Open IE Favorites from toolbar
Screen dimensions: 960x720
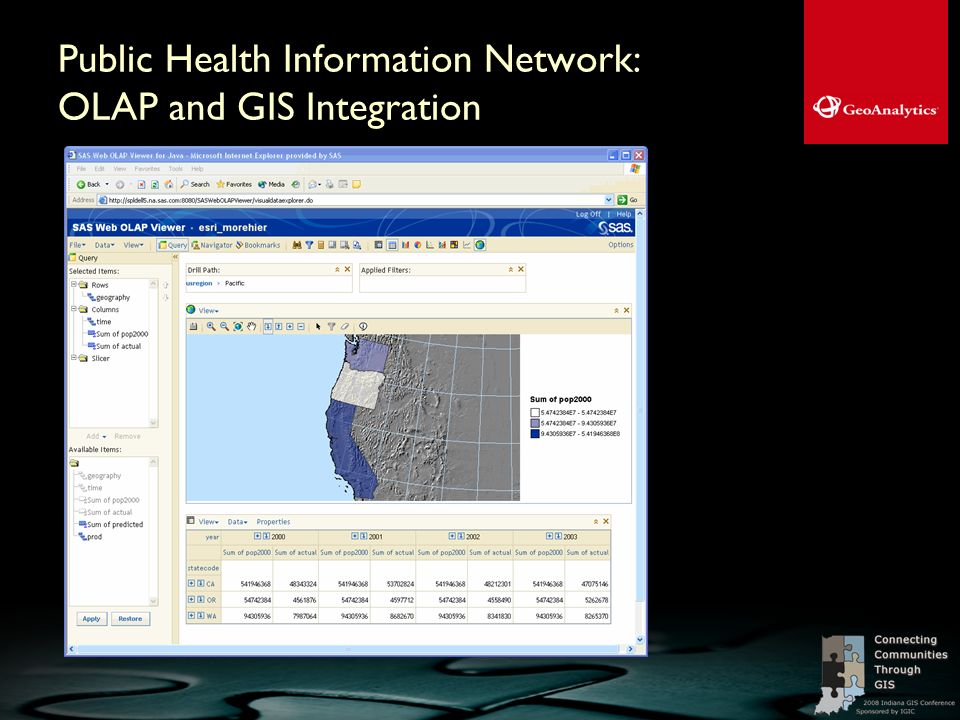(234, 184)
